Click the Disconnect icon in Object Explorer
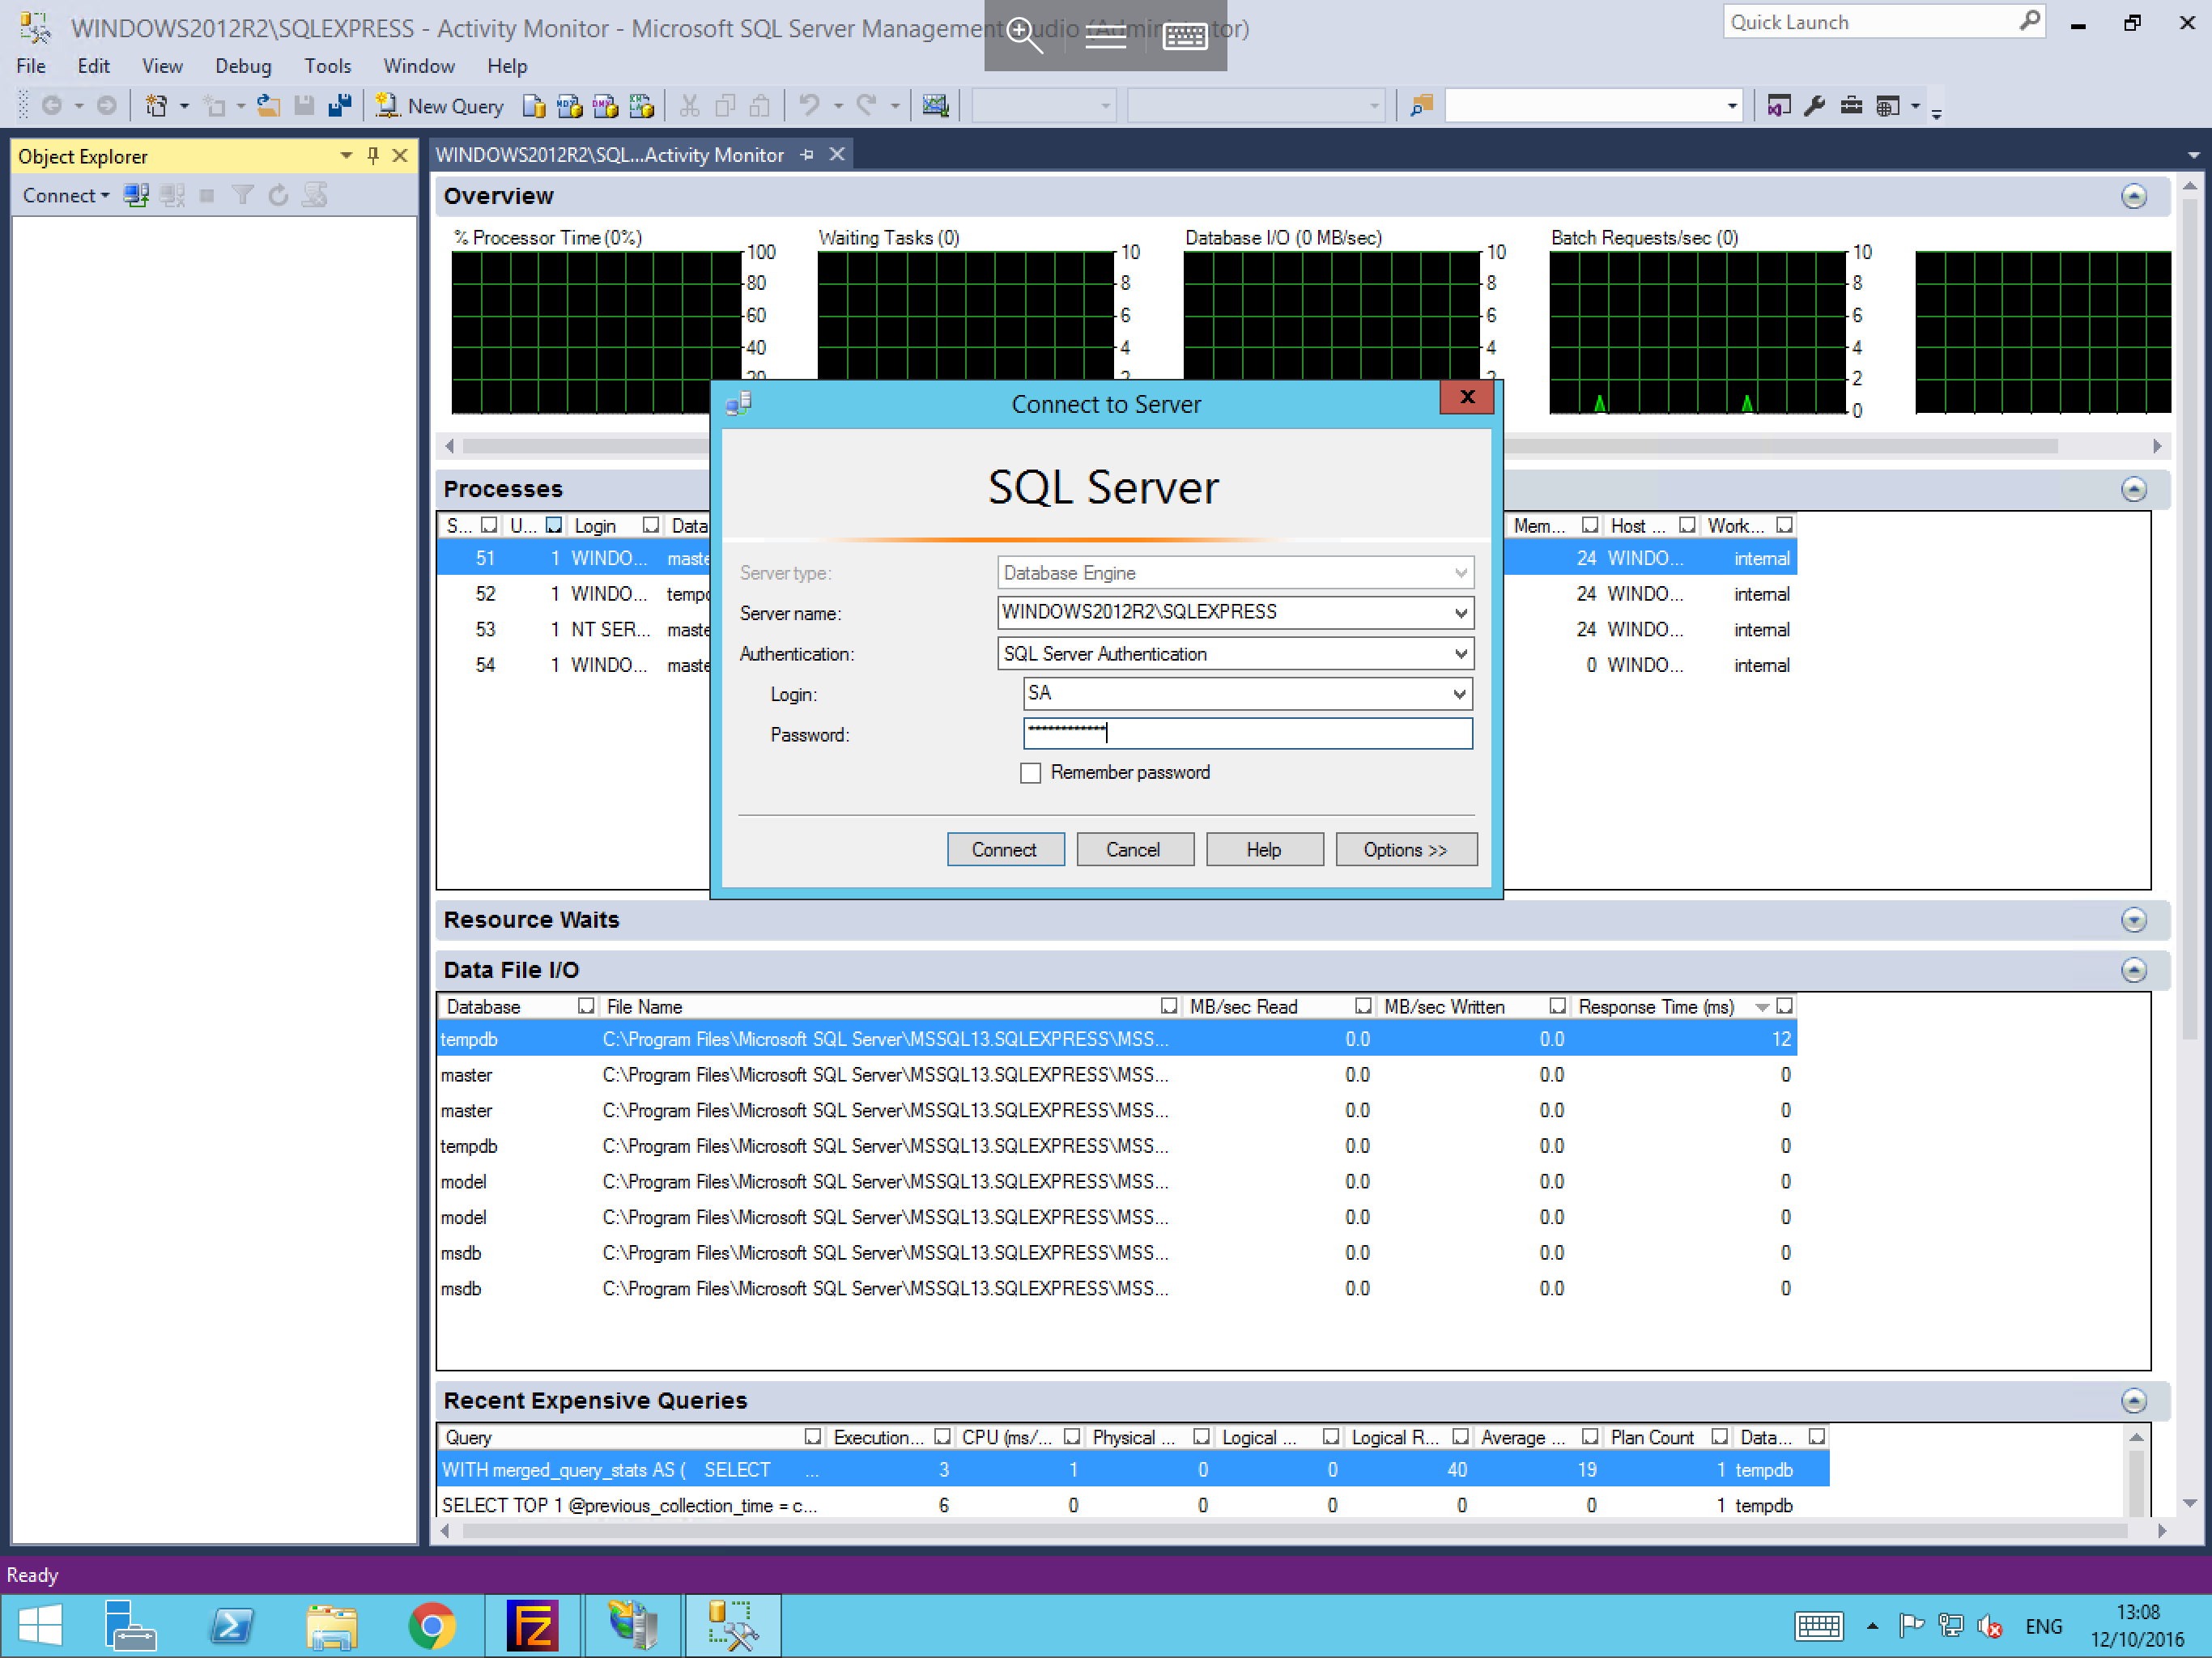Screen dimensions: 2212x1658 [x=172, y=195]
